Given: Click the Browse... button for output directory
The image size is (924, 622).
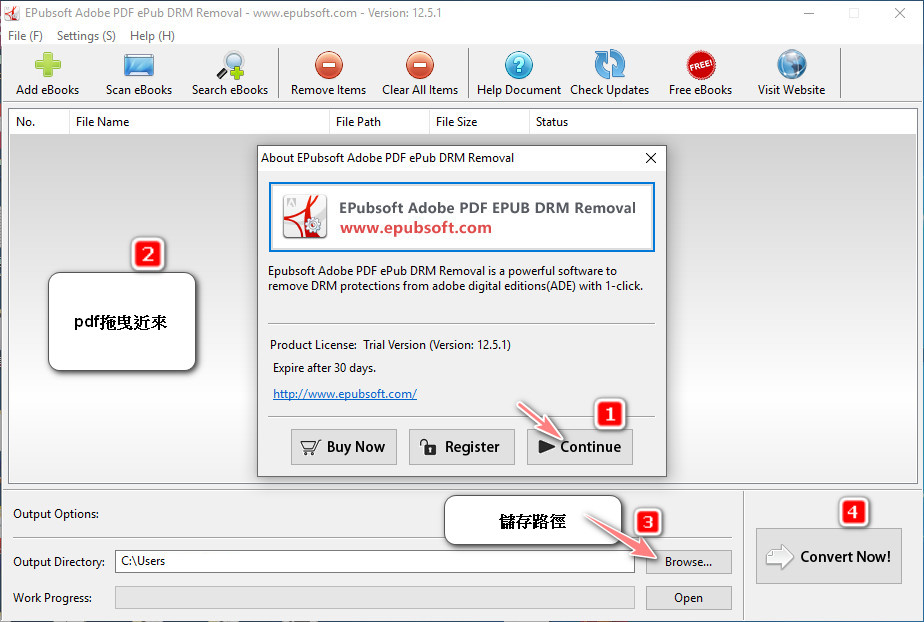Looking at the screenshot, I should click(688, 562).
